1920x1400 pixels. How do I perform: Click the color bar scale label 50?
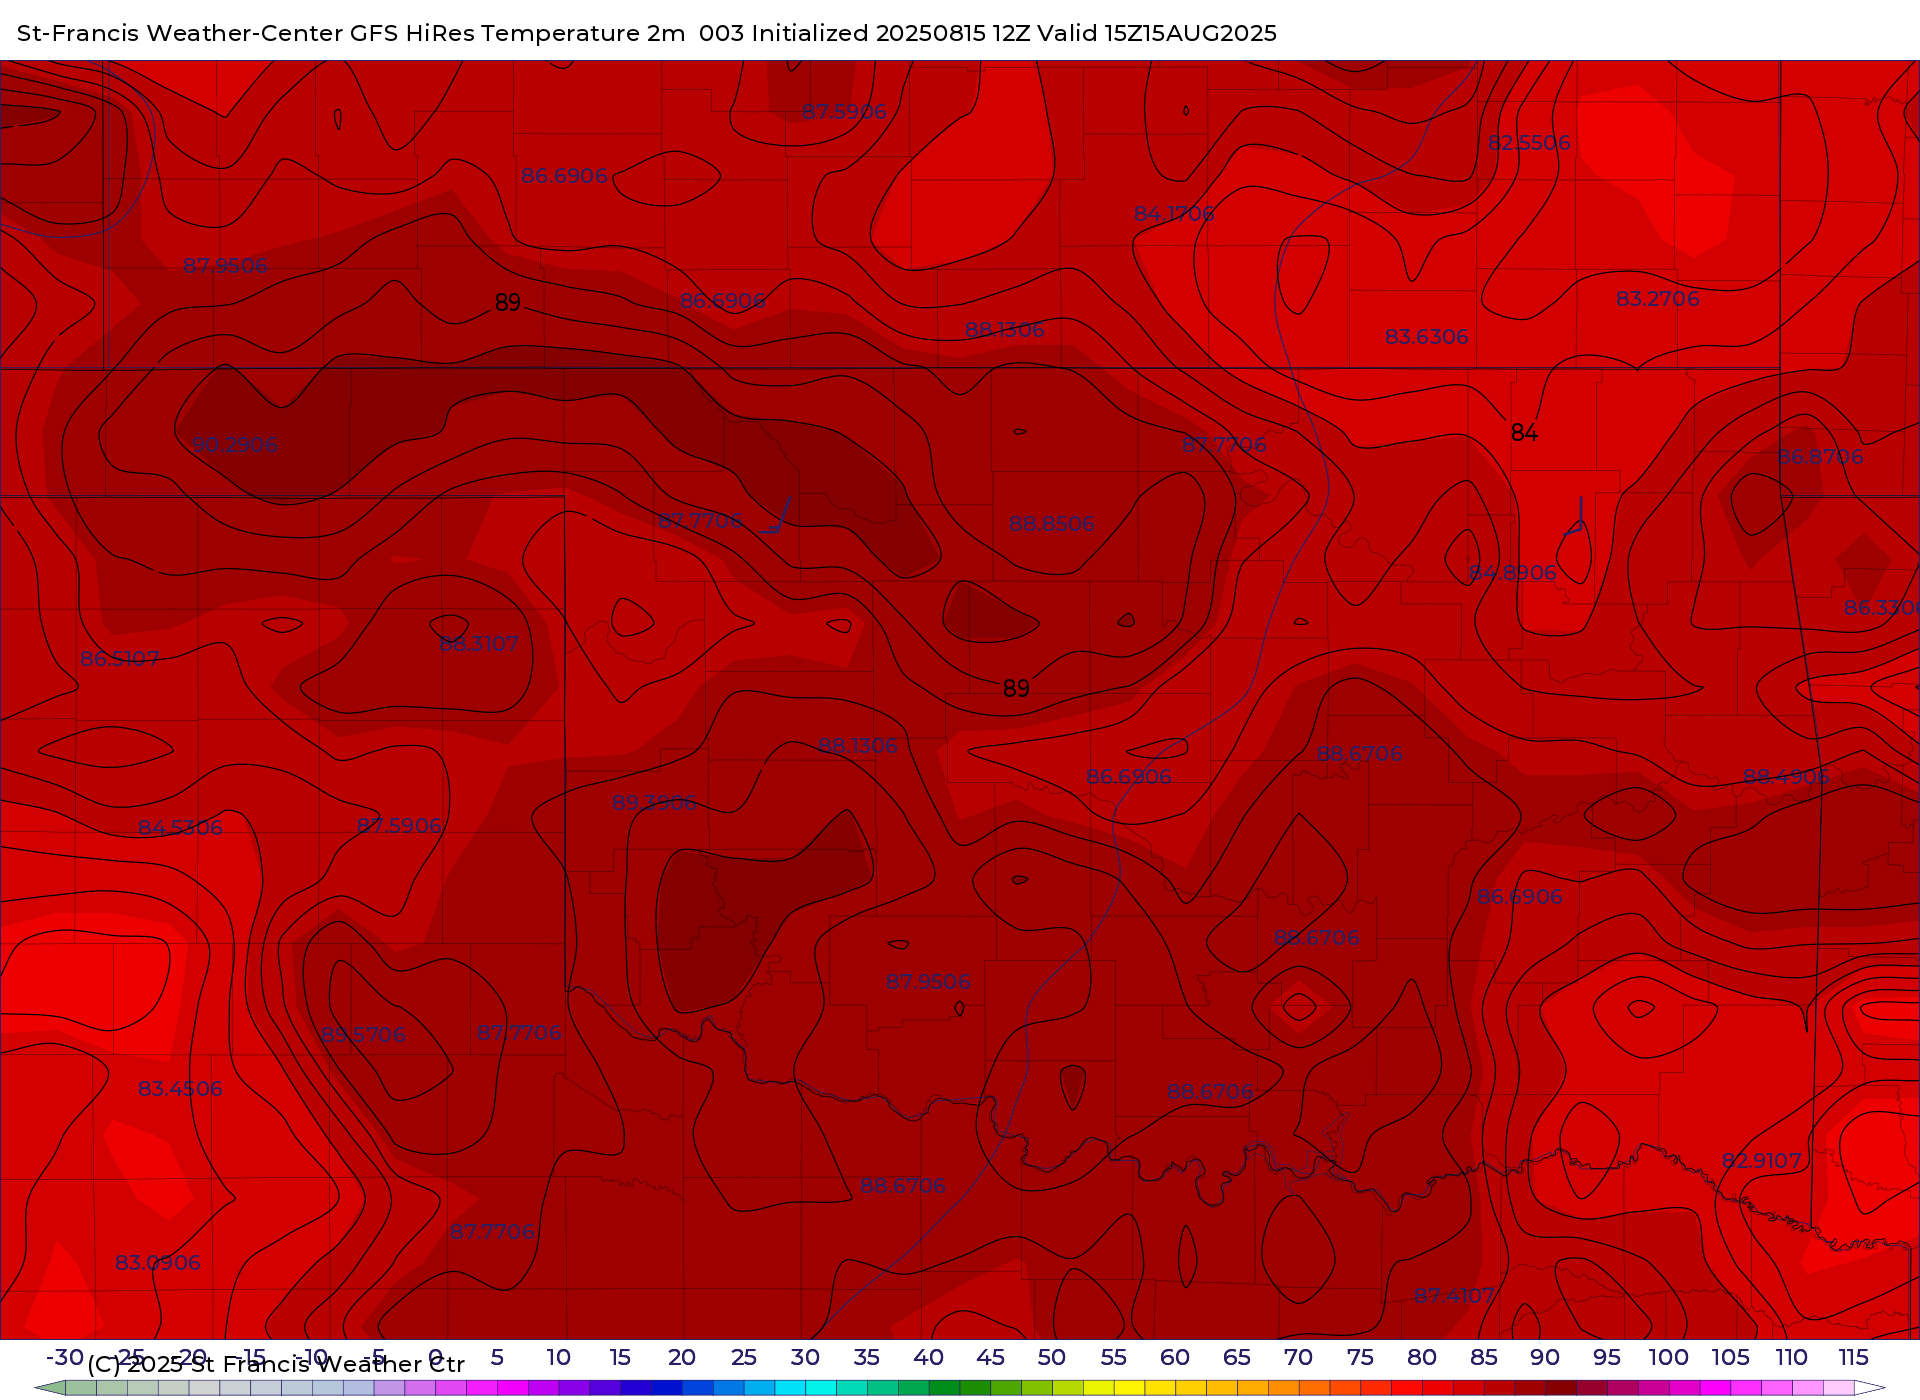click(1051, 1357)
